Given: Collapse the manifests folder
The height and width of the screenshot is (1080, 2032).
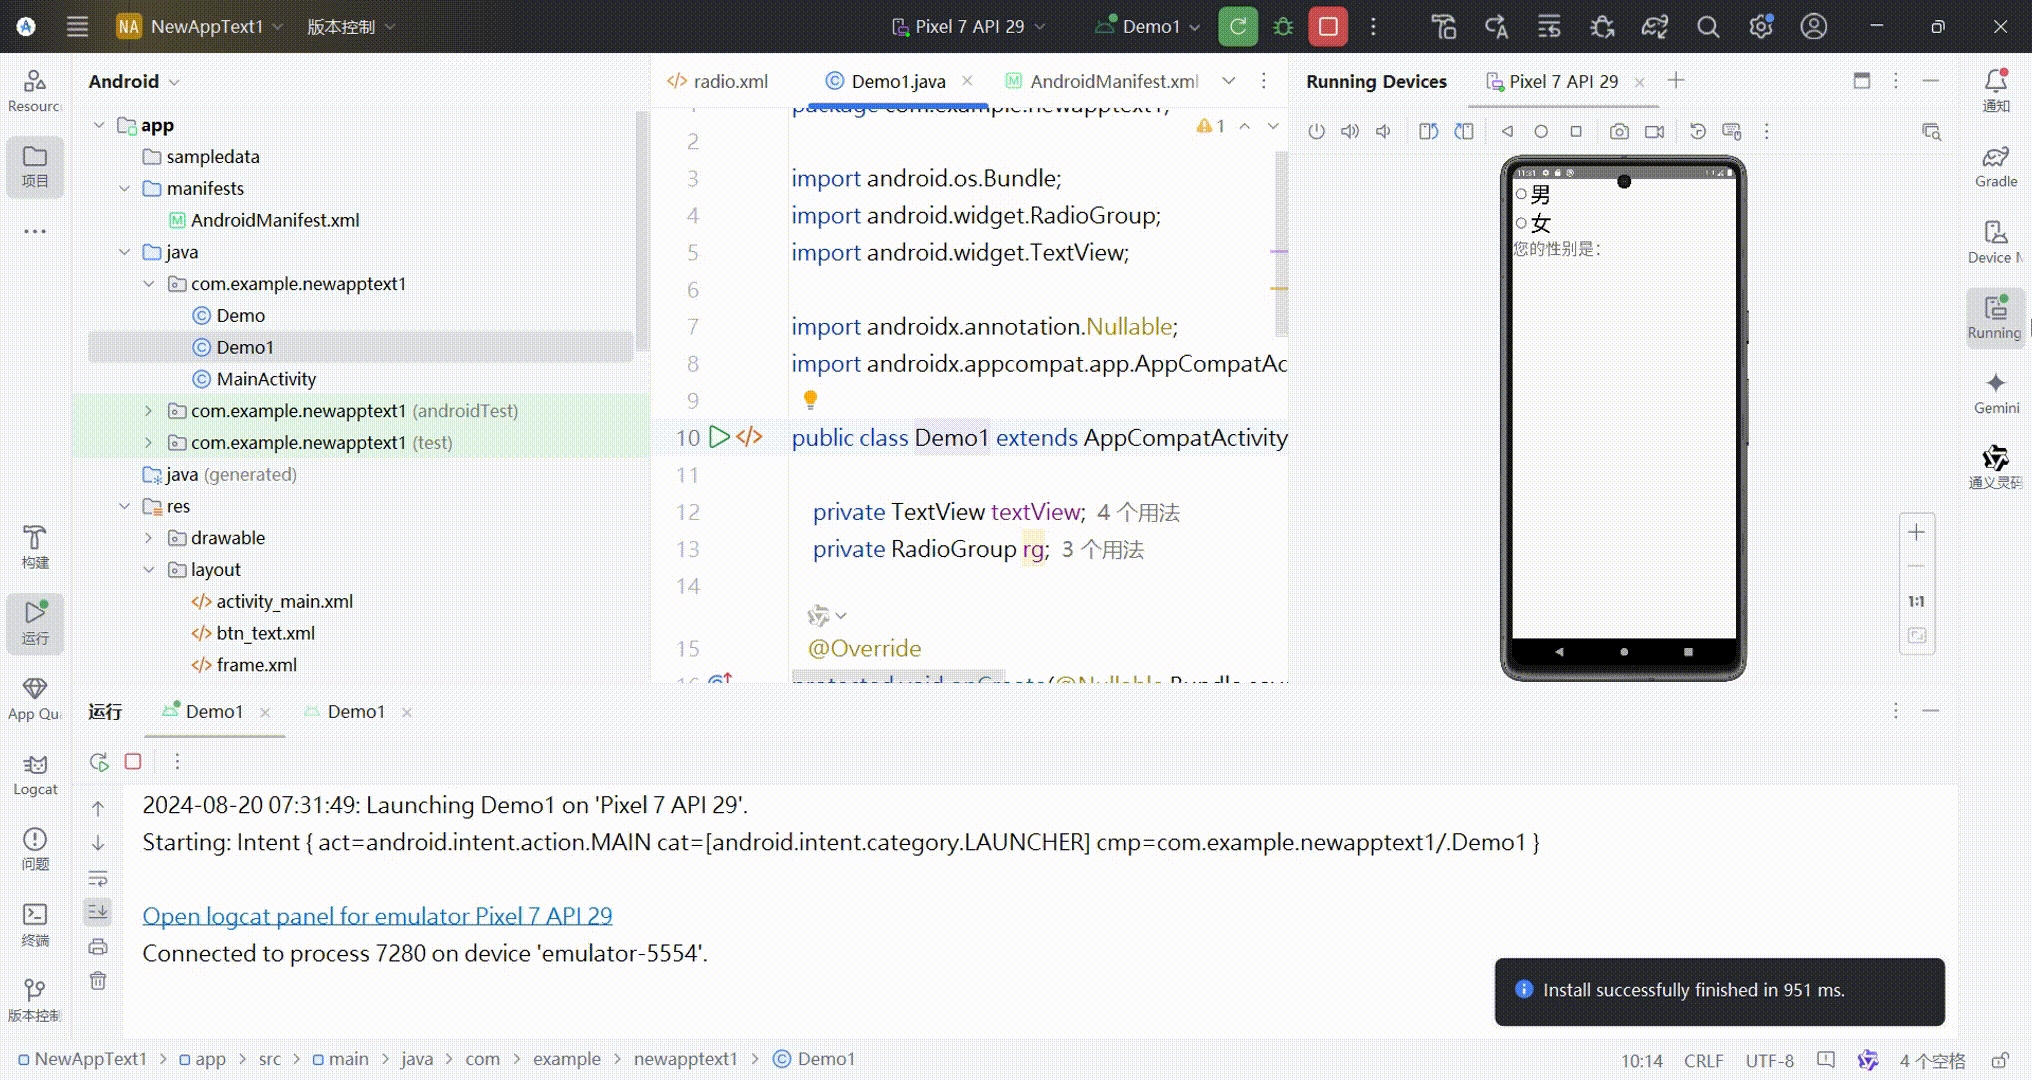Looking at the screenshot, I should [x=124, y=188].
